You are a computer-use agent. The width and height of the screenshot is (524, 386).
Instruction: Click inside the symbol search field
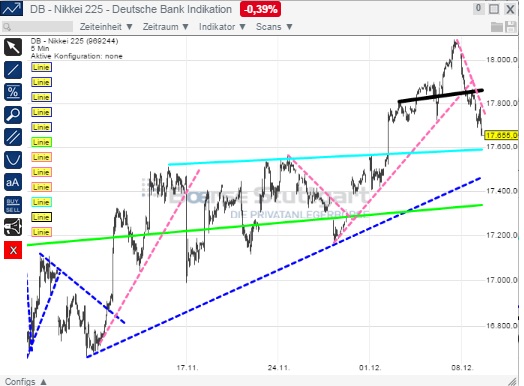pyautogui.click(x=37, y=27)
